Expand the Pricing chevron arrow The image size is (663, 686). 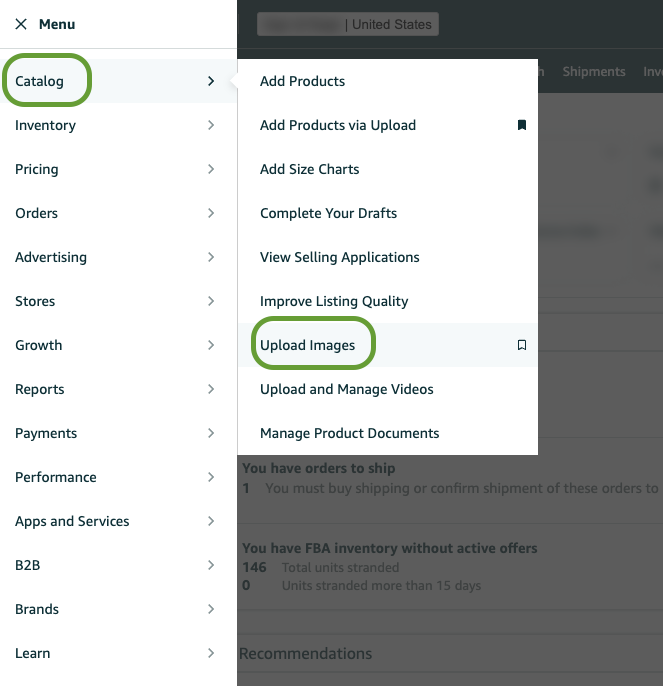click(211, 169)
